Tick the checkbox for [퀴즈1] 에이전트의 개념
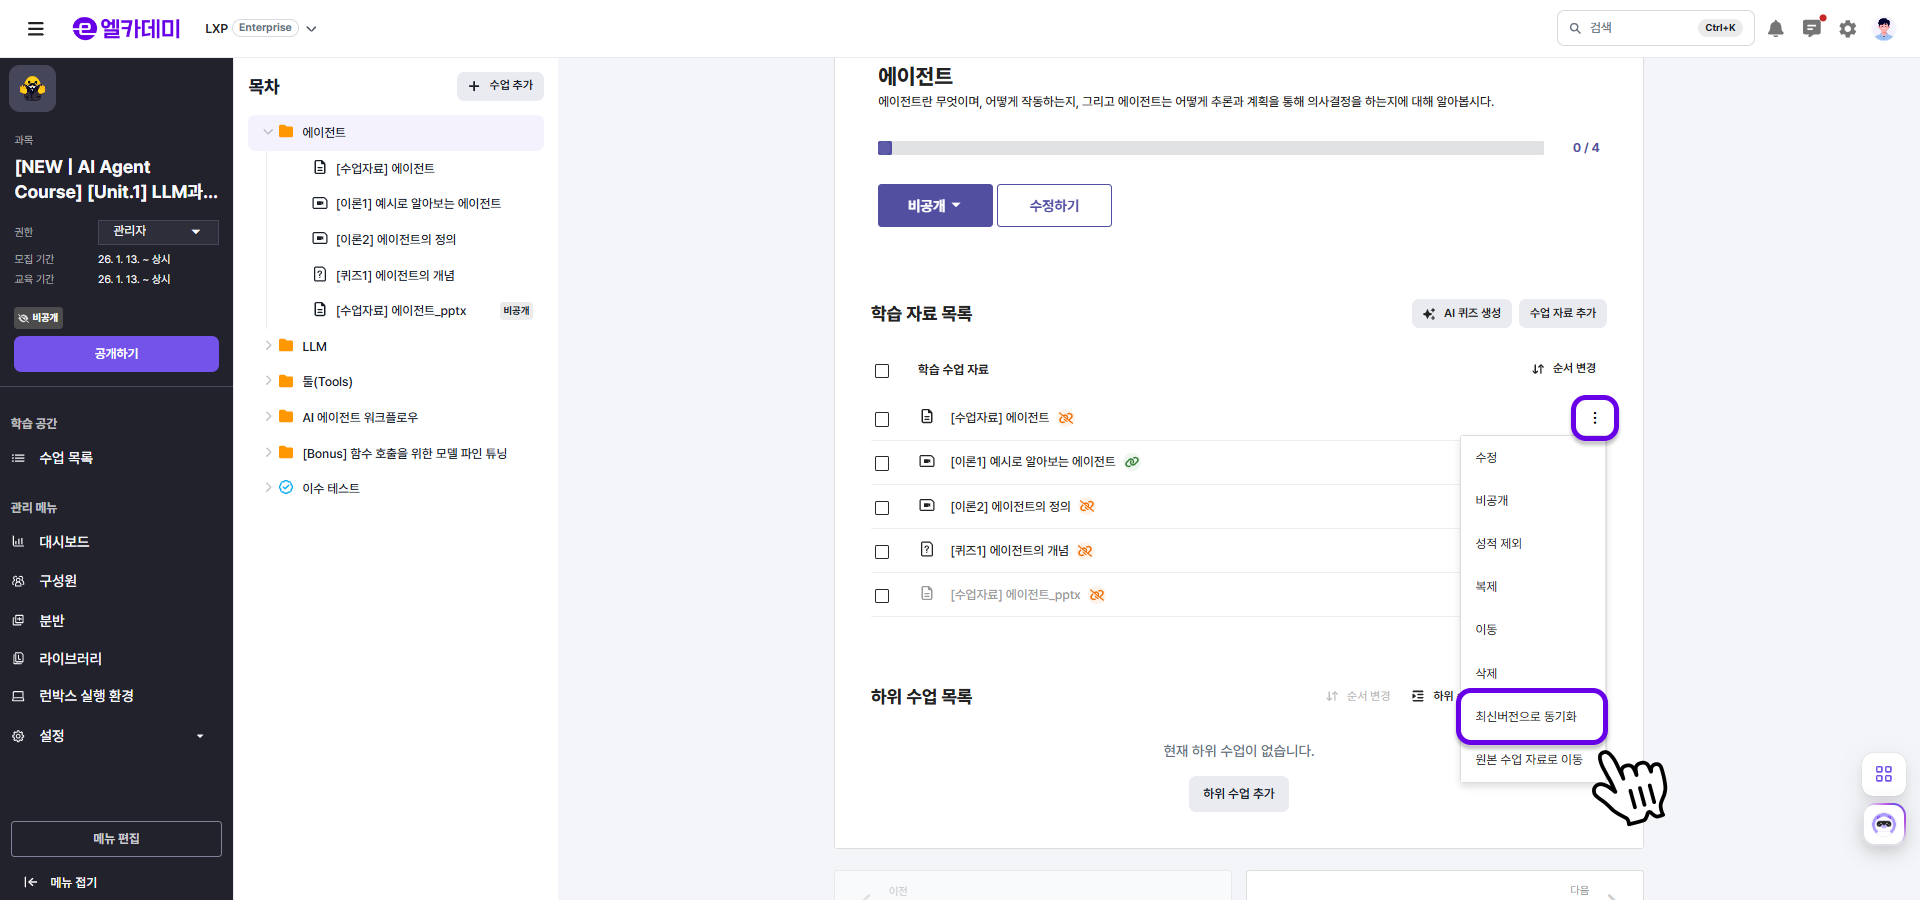This screenshot has width=1920, height=900. [881, 551]
